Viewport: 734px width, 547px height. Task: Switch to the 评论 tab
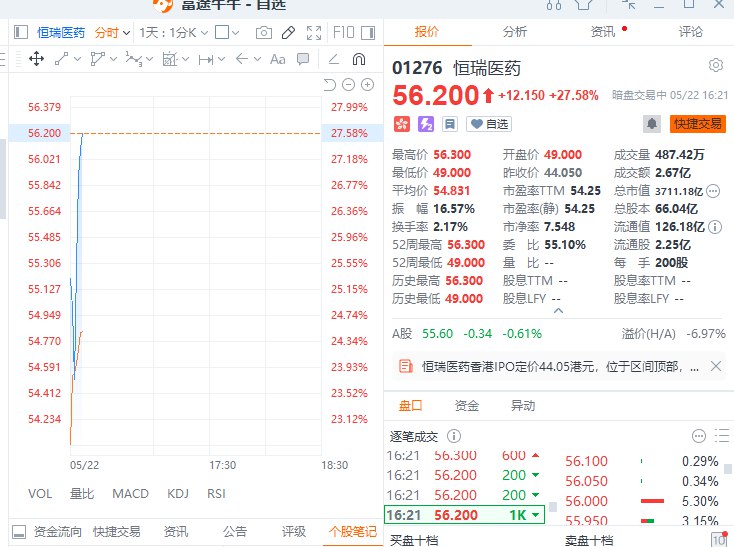(x=691, y=32)
